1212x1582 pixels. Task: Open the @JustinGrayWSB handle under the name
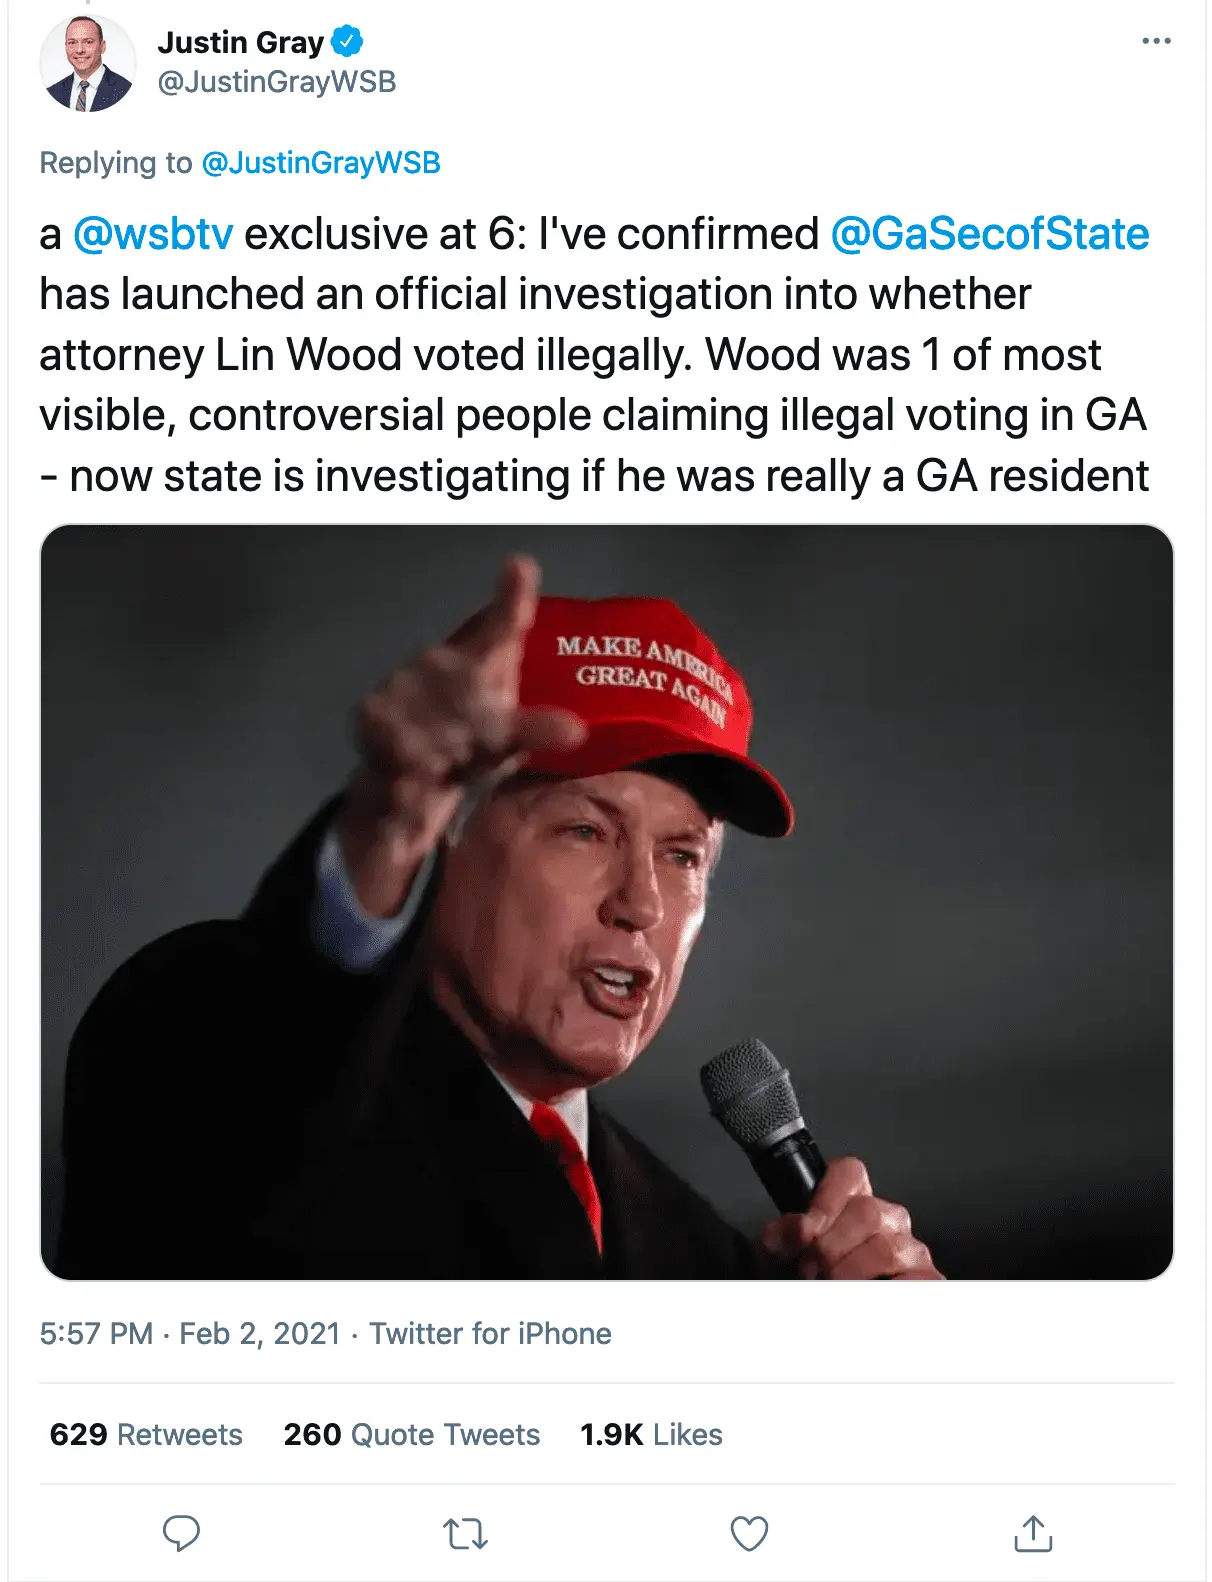(x=277, y=81)
